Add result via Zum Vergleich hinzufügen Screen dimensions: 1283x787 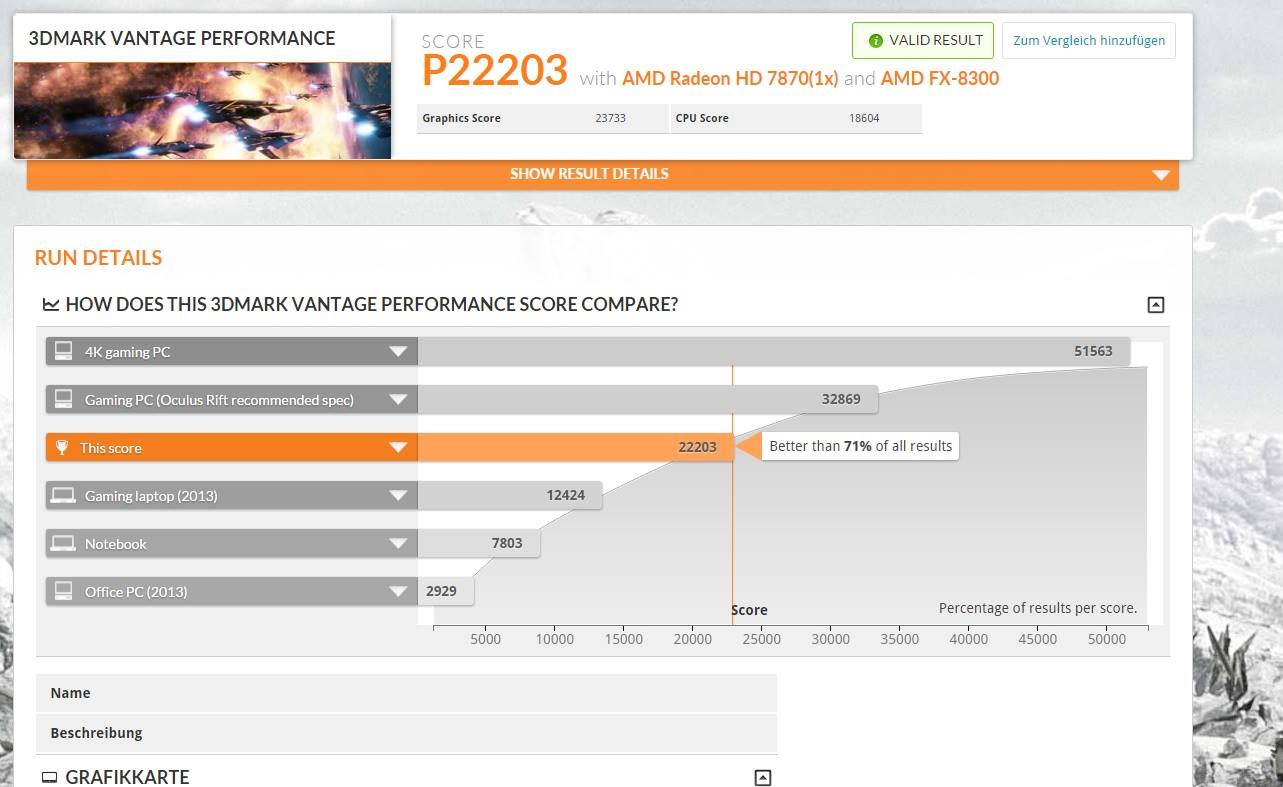1089,41
